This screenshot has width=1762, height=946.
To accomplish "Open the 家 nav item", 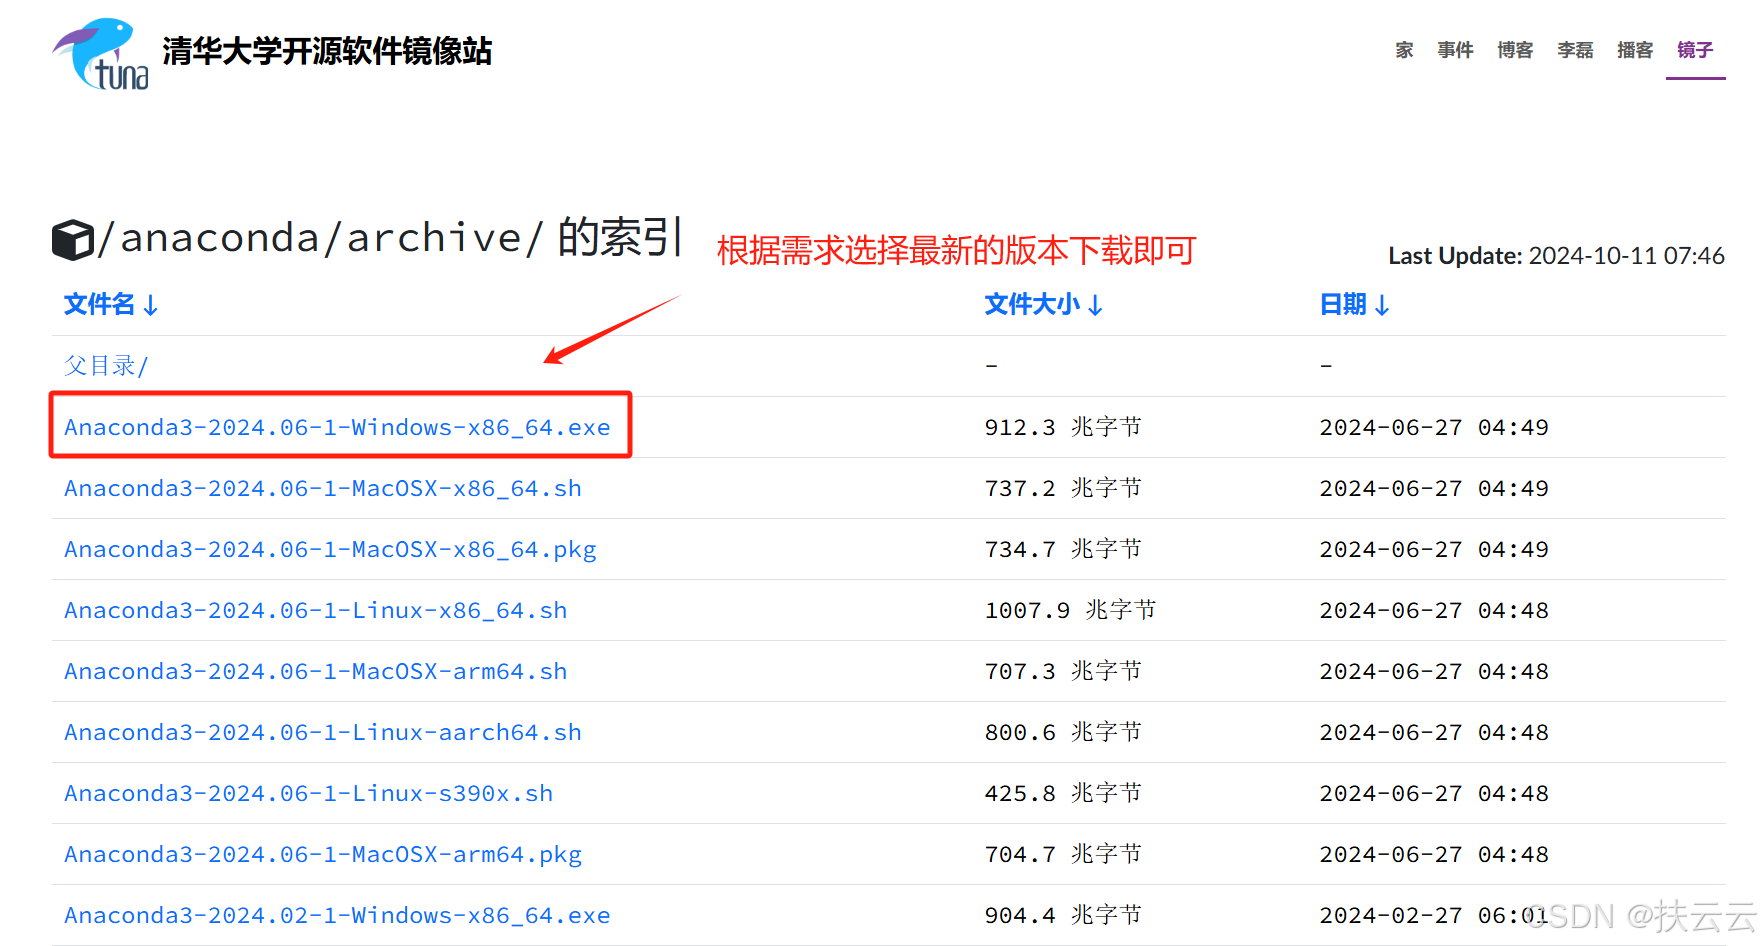I will tap(1404, 50).
